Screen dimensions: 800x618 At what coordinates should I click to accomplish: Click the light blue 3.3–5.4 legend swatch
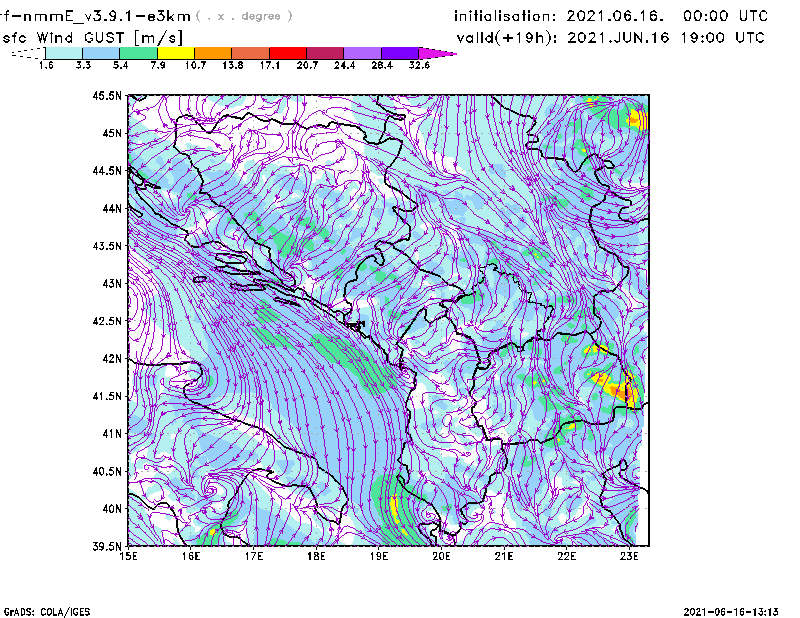[101, 53]
